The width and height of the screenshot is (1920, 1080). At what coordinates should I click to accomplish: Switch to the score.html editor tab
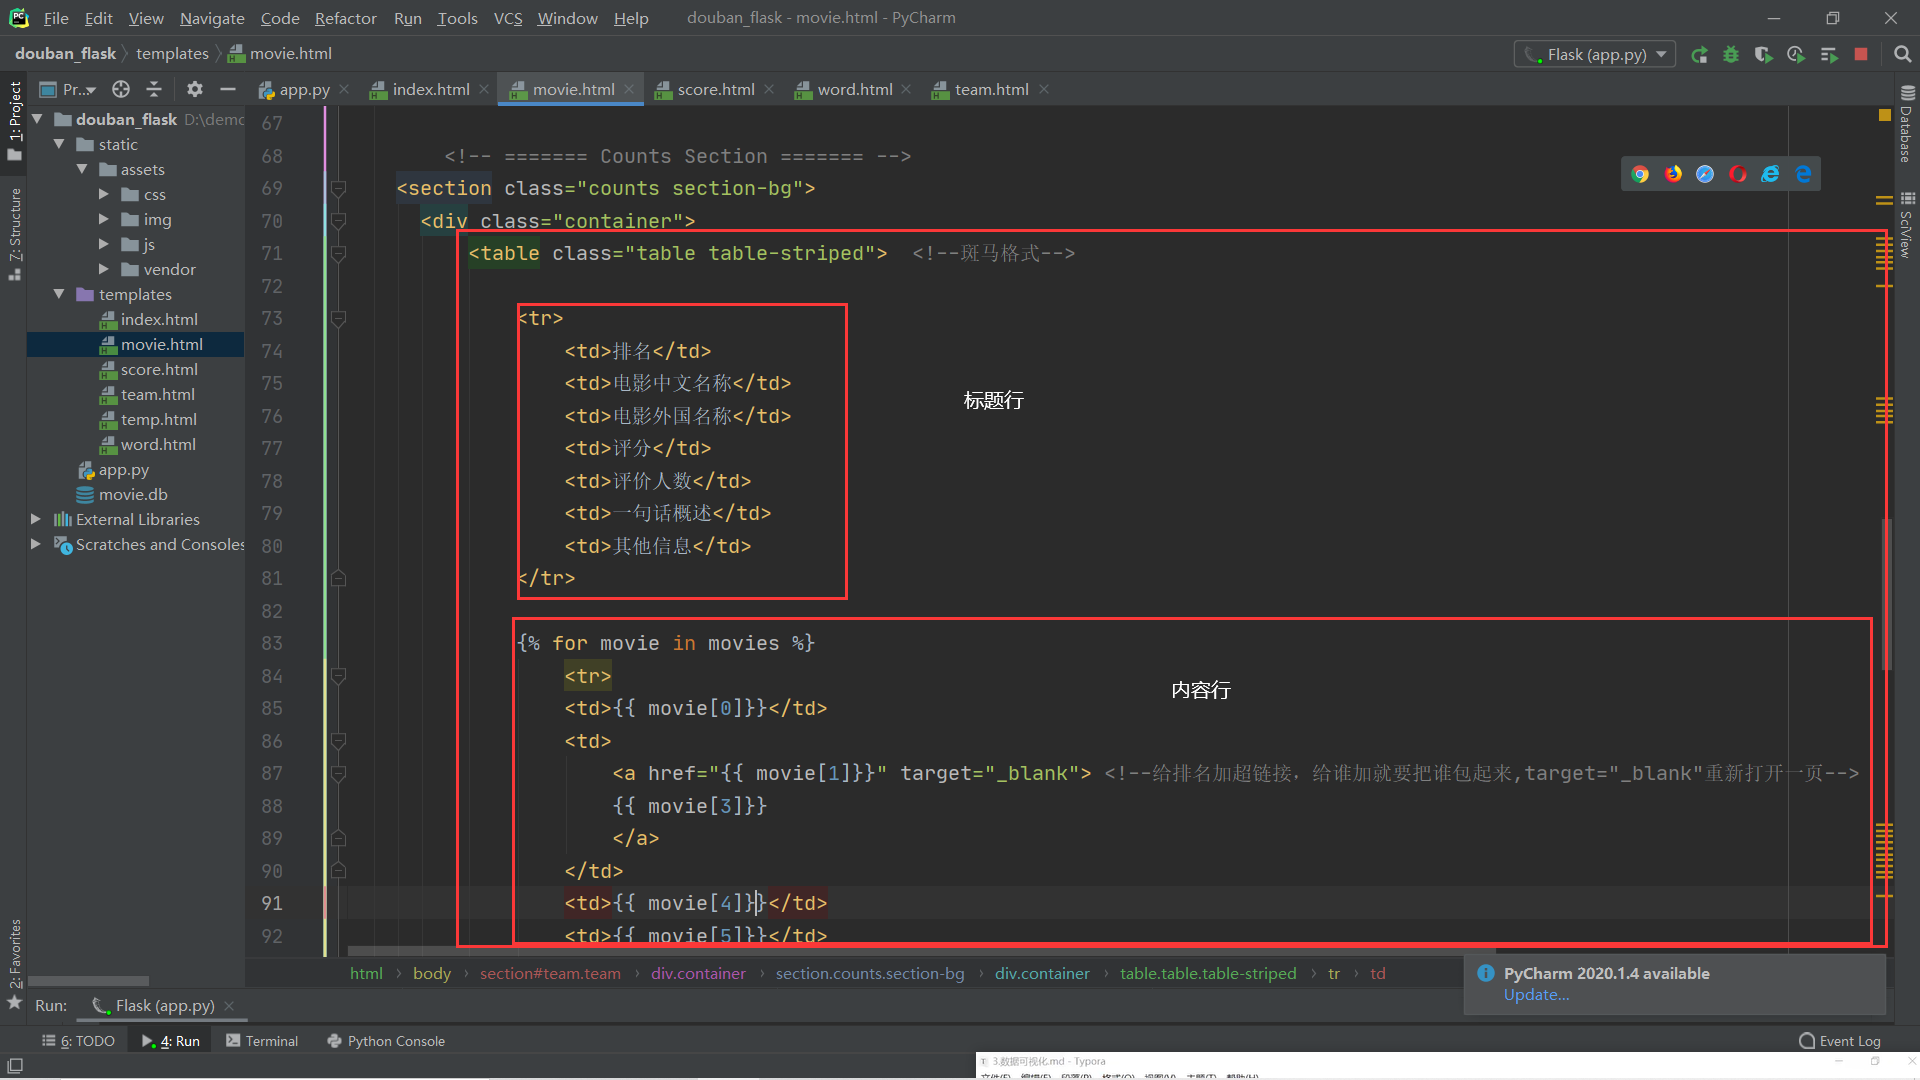(x=715, y=90)
